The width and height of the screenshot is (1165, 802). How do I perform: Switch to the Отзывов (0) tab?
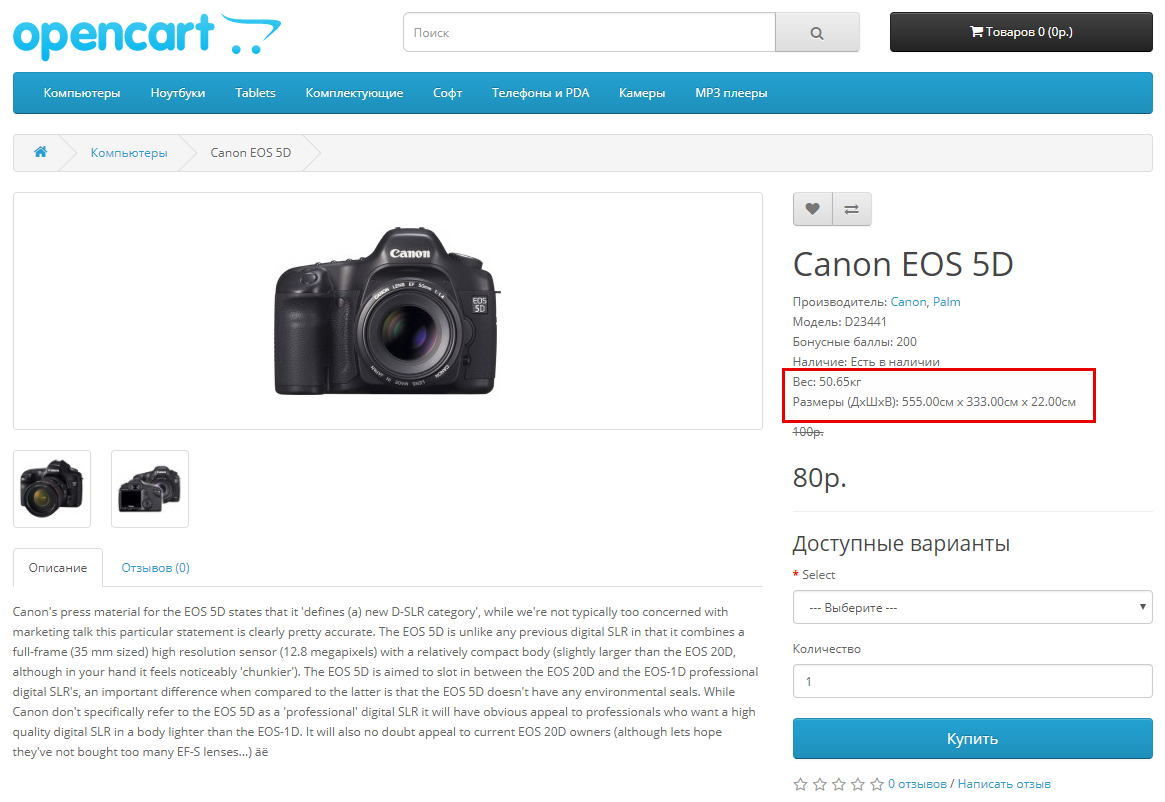(x=156, y=568)
